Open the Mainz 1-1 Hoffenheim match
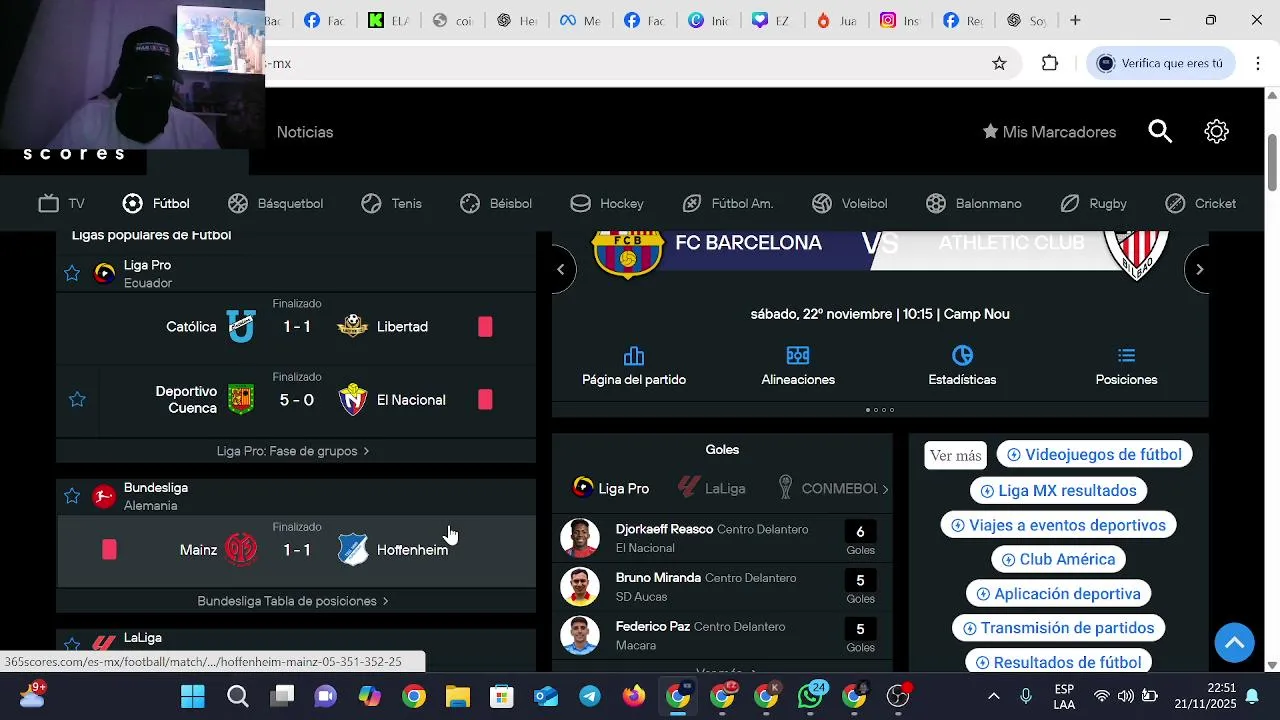 coord(296,549)
